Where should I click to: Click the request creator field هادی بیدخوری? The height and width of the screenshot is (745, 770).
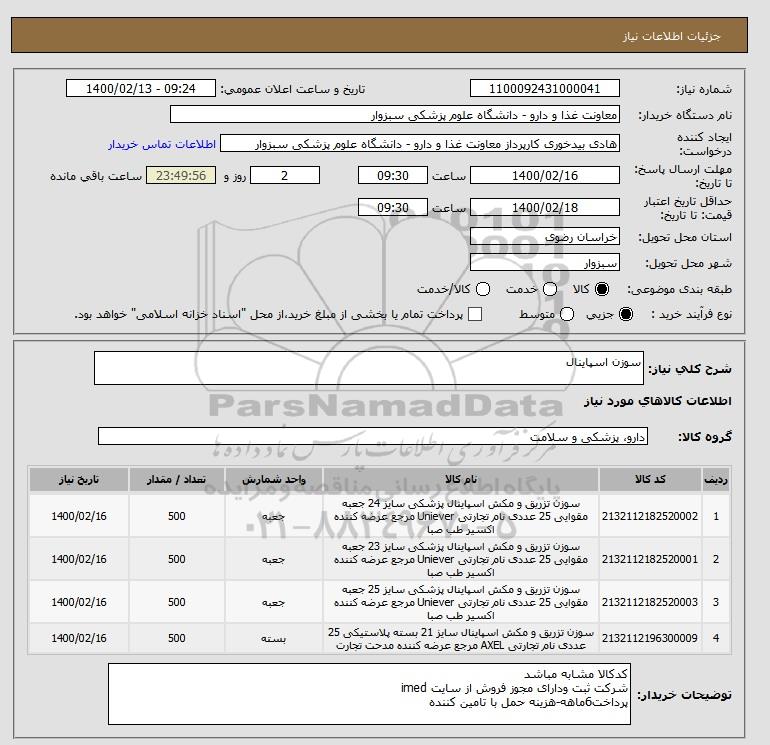[420, 144]
